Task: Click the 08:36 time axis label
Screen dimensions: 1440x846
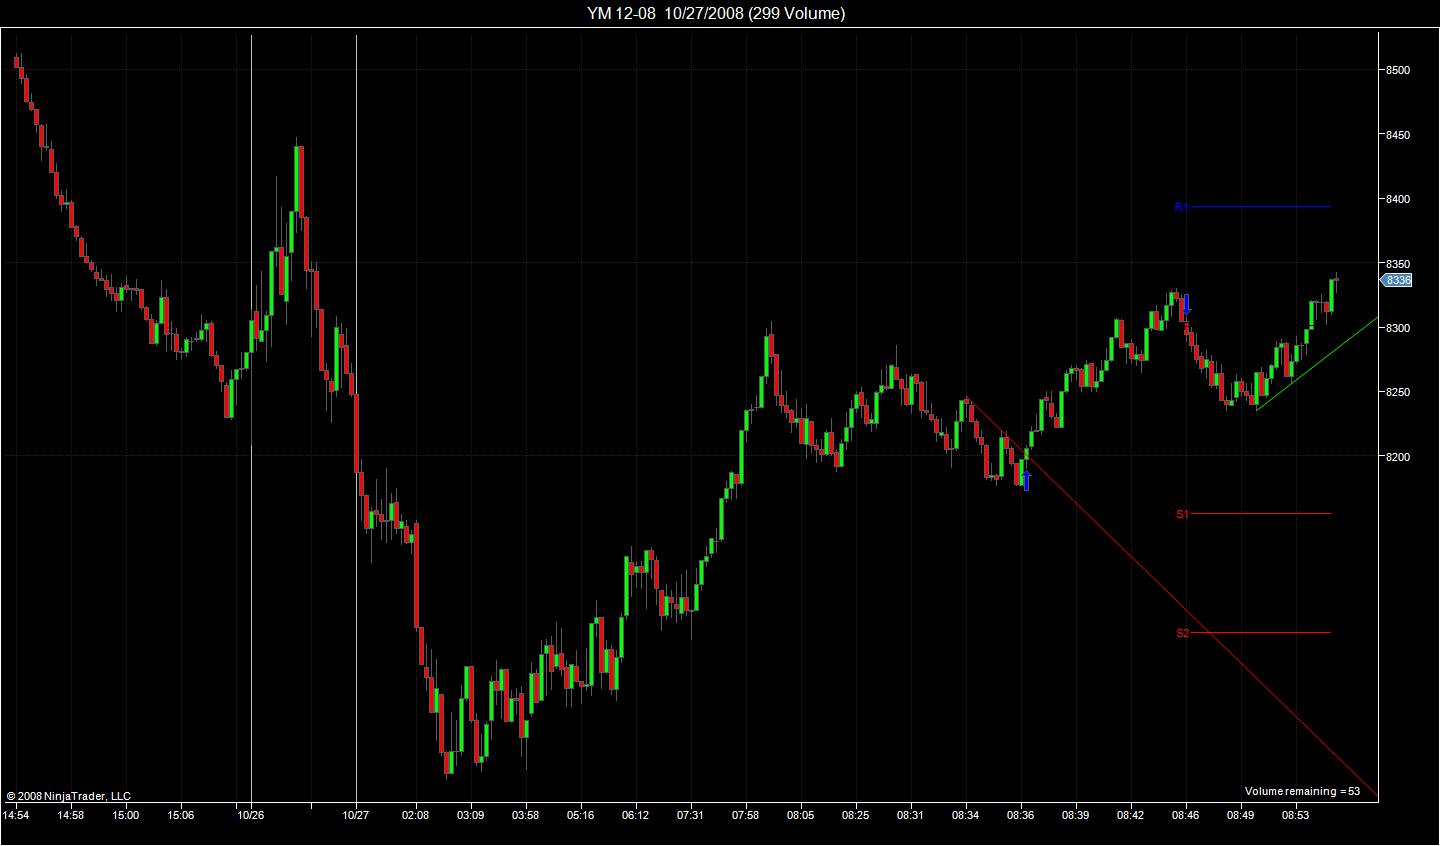Action: pos(1020,815)
